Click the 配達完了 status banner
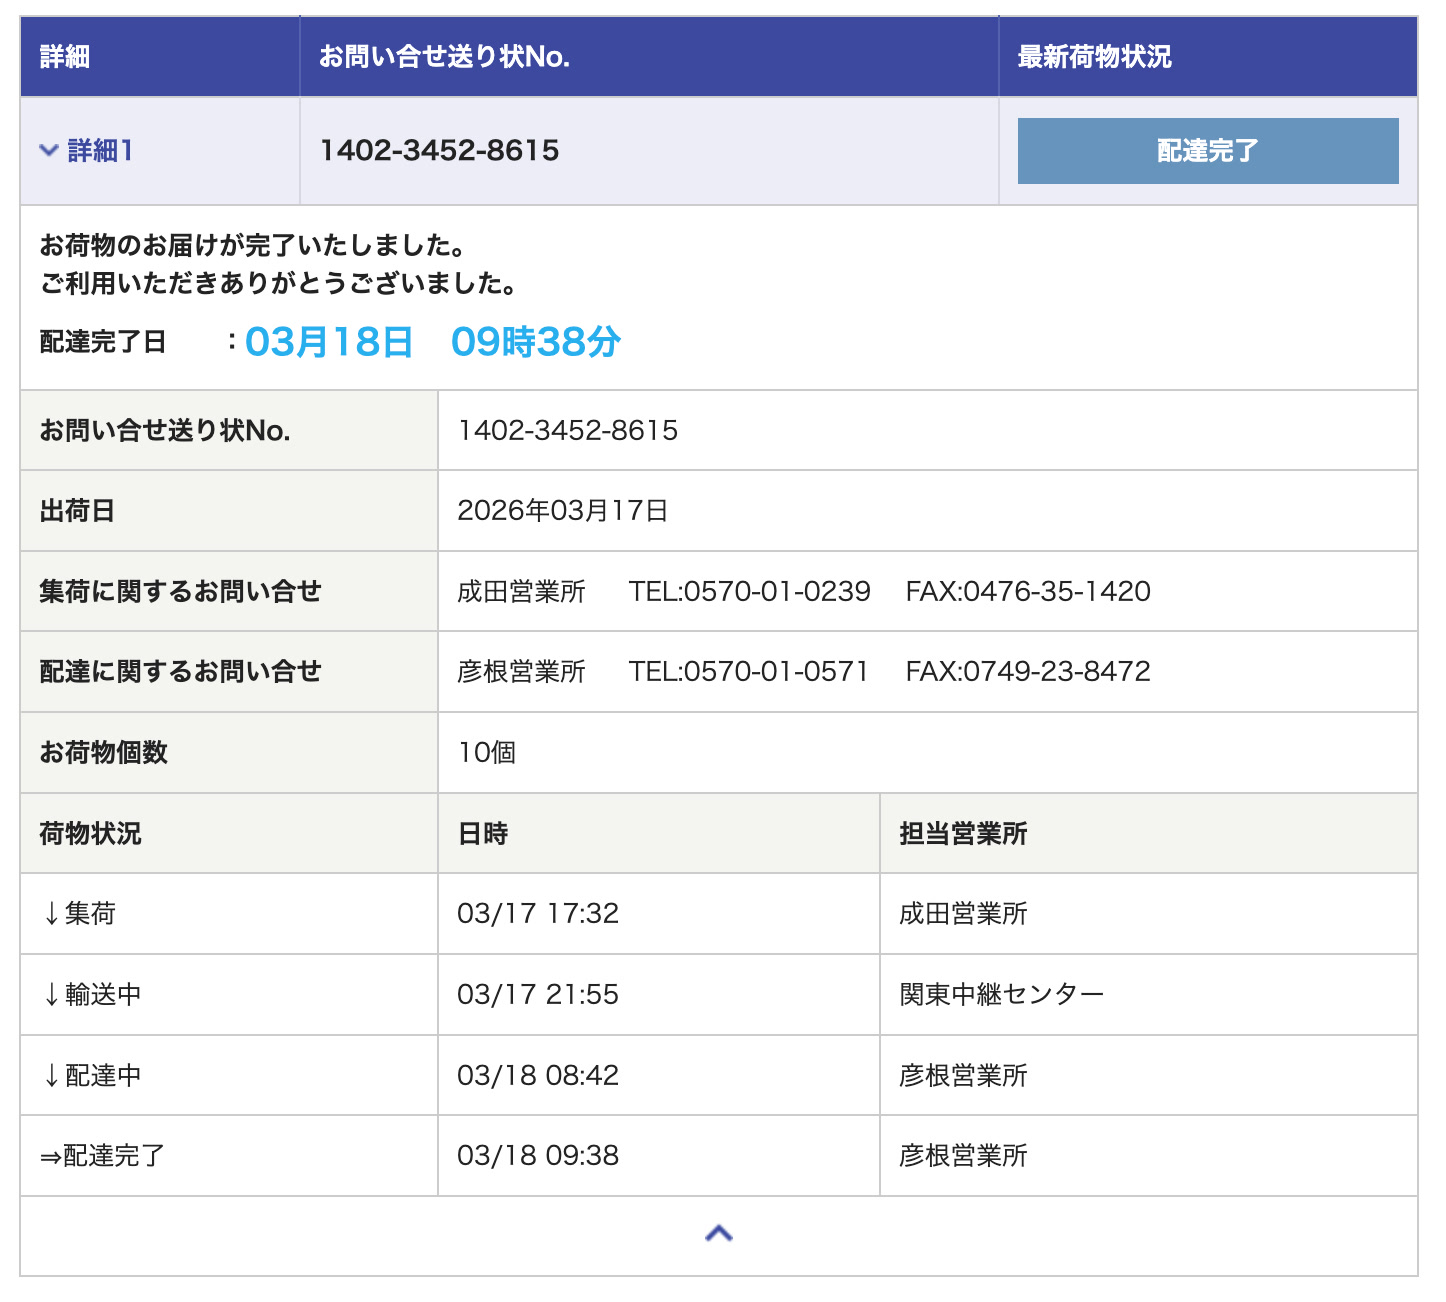 [x=1207, y=151]
